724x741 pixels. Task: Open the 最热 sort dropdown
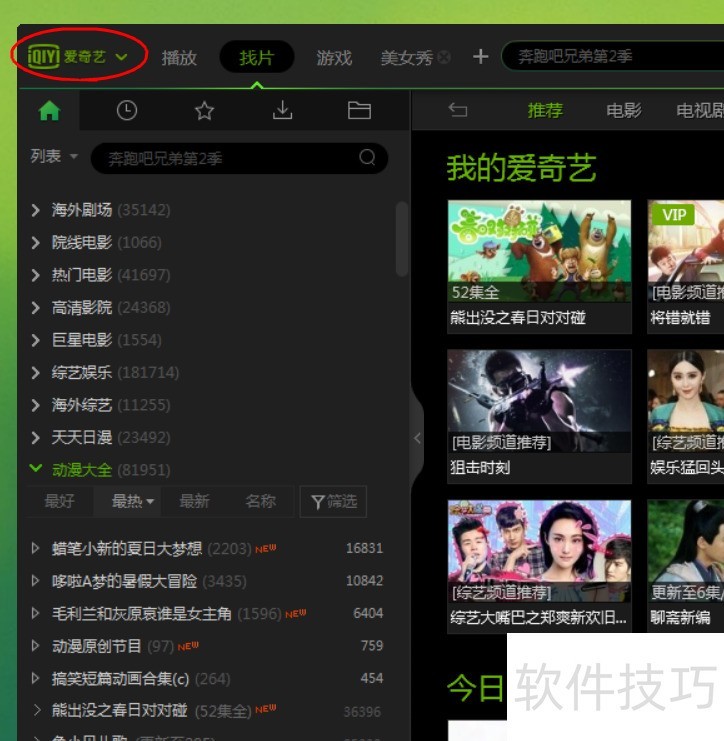pyautogui.click(x=133, y=501)
